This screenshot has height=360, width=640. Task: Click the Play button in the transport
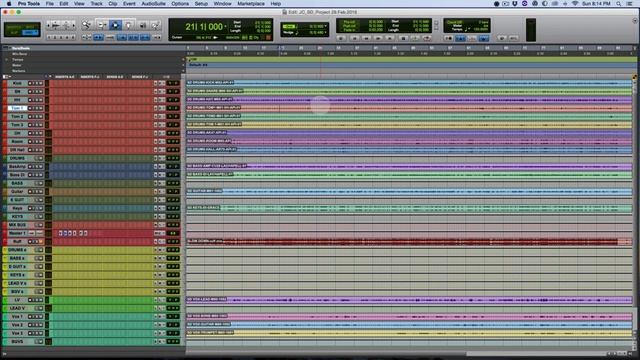click(x=415, y=38)
